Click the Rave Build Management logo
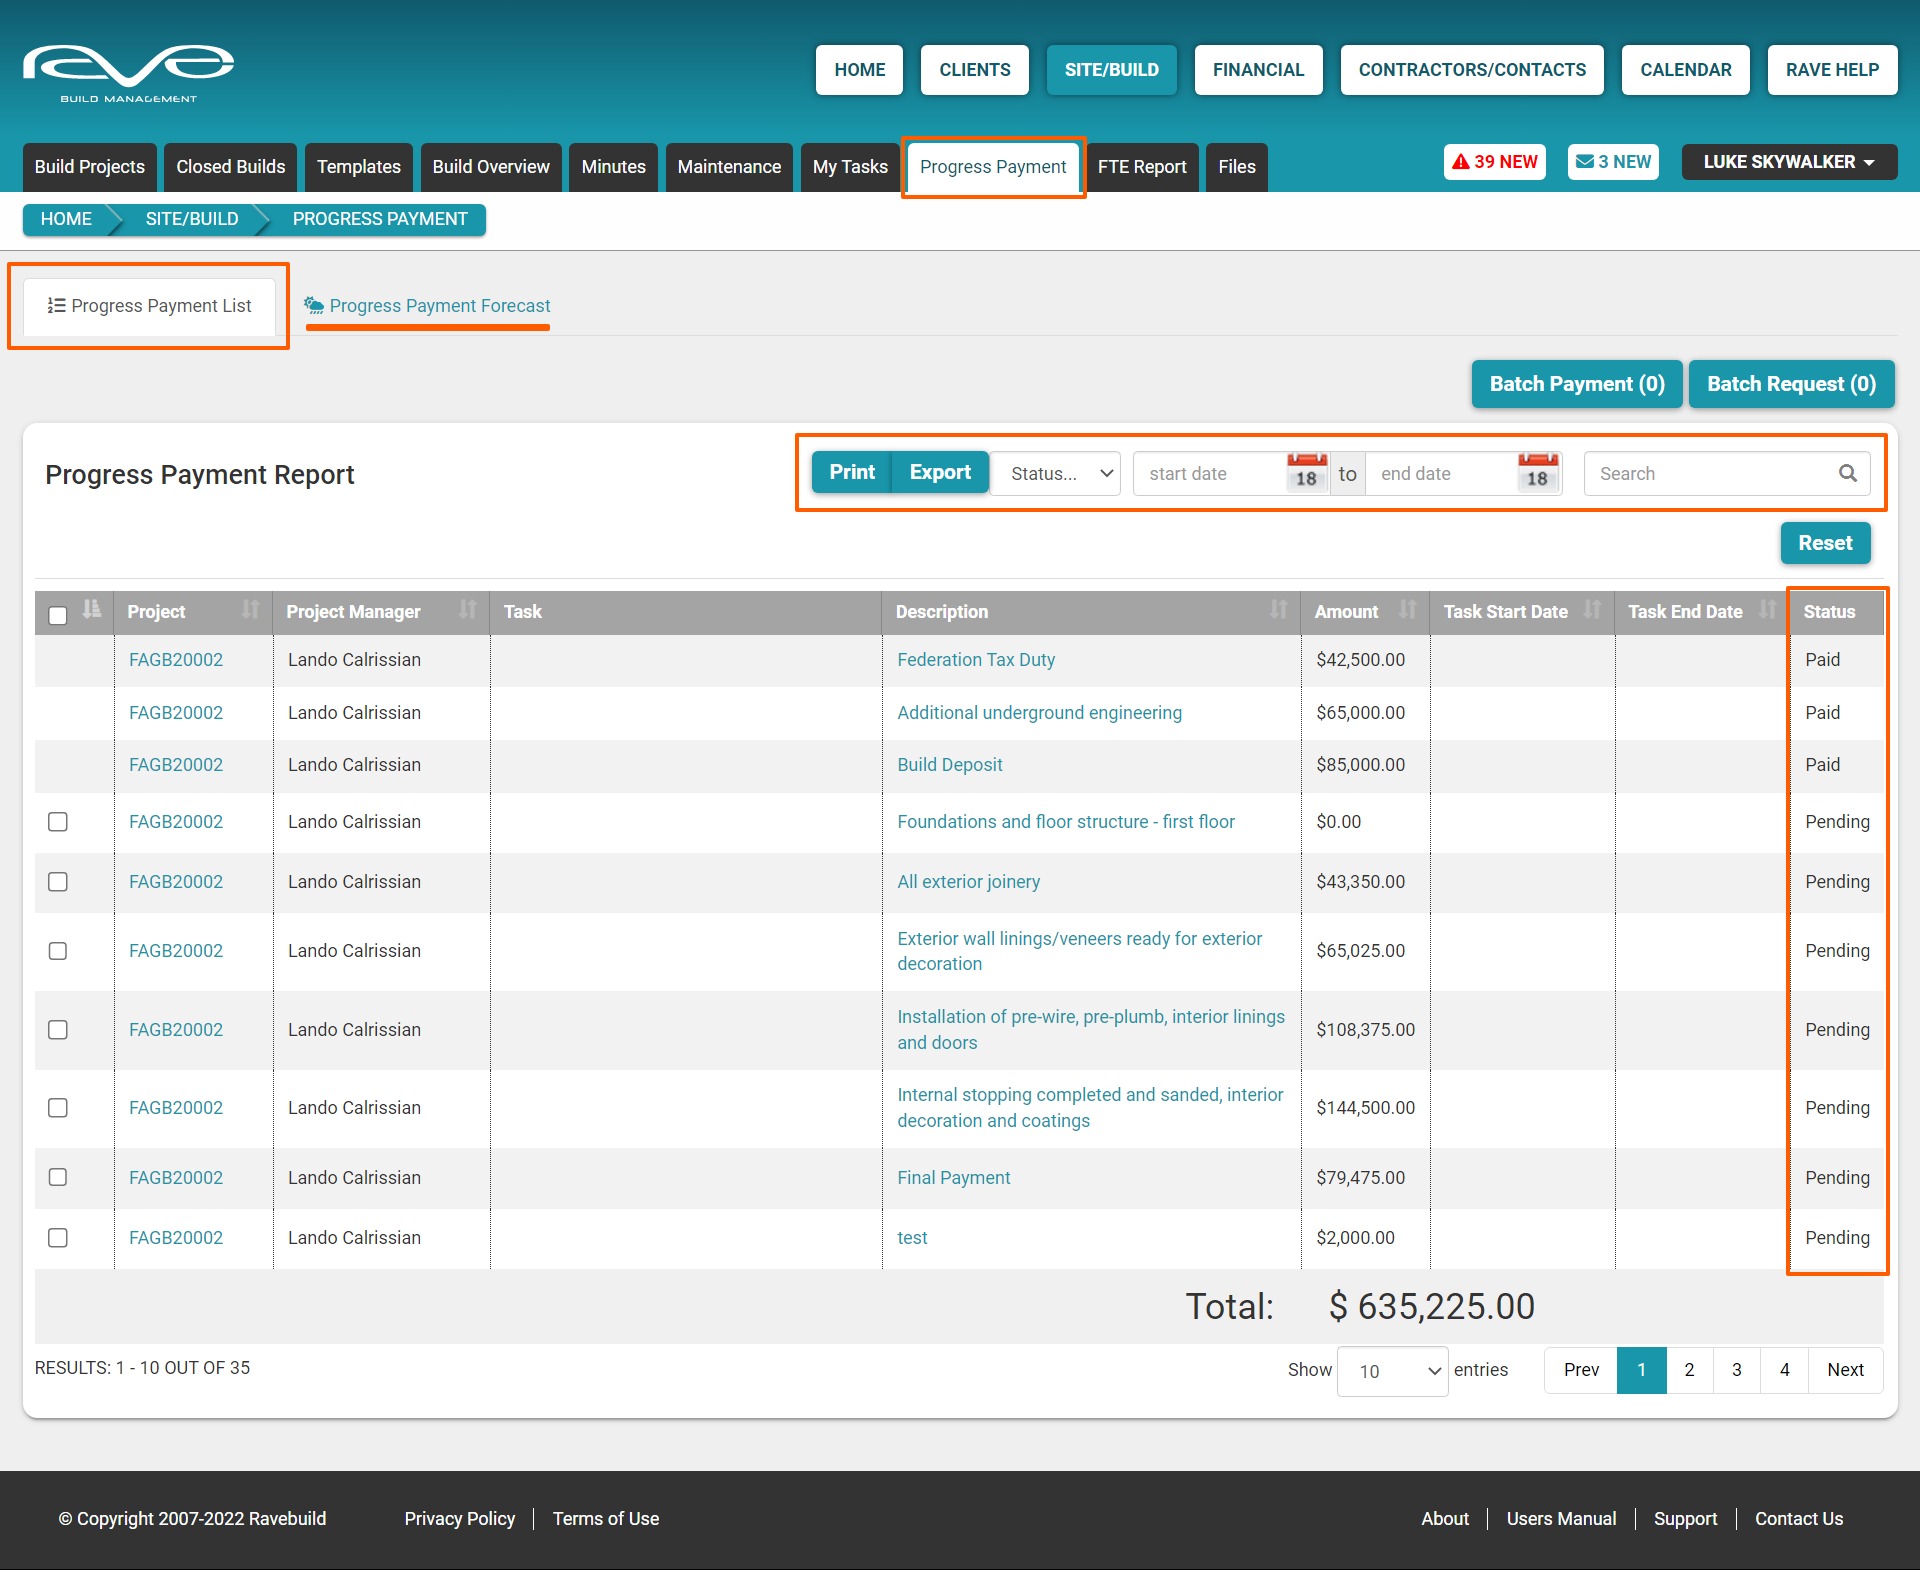 point(128,72)
